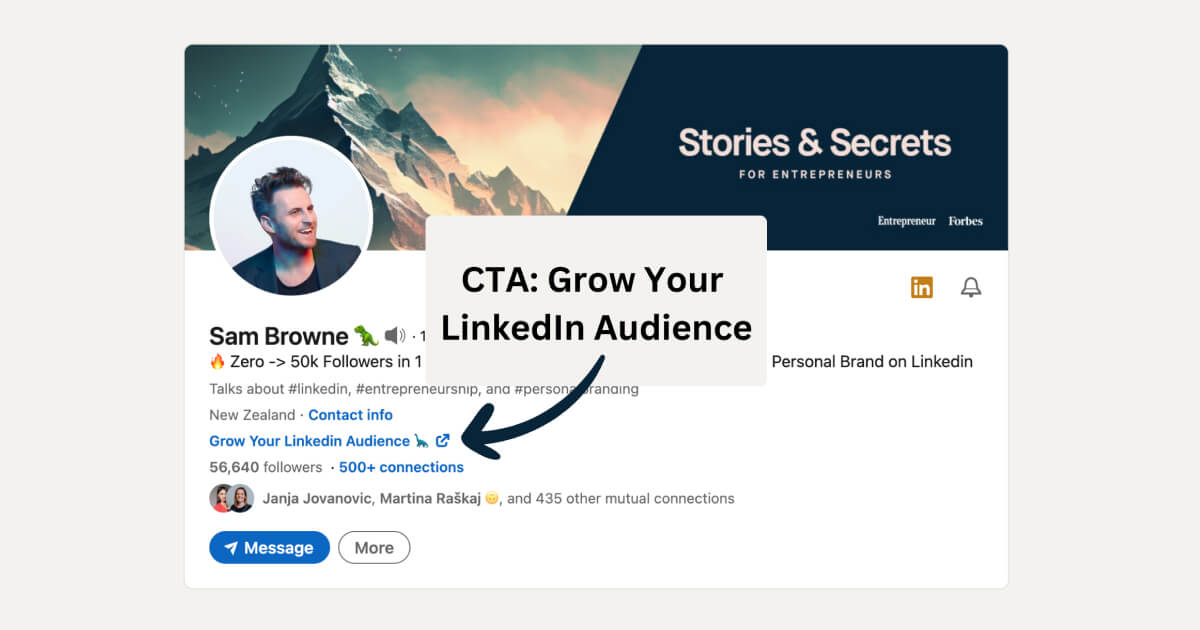The height and width of the screenshot is (630, 1200).
Task: Click the Forbes logo on the banner
Action: pyautogui.click(x=965, y=221)
